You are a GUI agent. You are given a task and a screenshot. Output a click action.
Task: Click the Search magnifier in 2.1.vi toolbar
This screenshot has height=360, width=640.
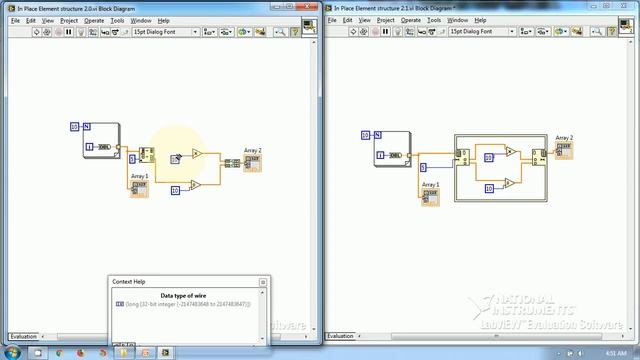pyautogui.click(x=597, y=31)
